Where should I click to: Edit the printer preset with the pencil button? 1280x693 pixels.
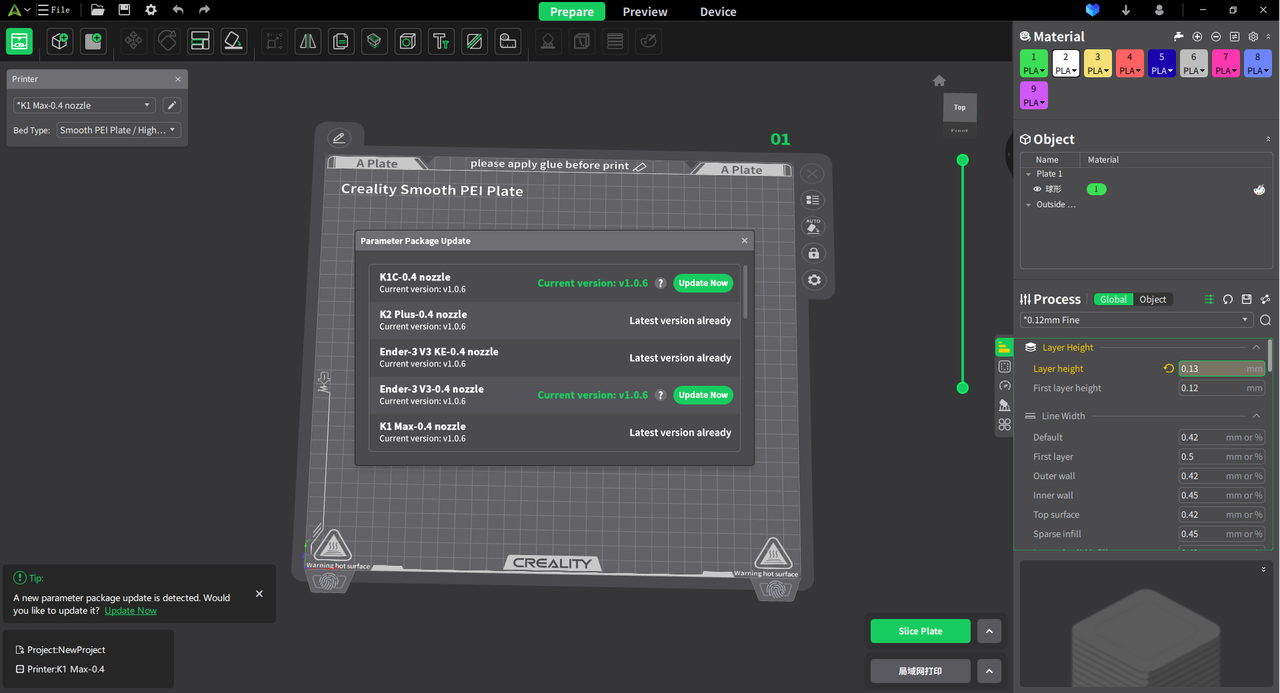(172, 105)
